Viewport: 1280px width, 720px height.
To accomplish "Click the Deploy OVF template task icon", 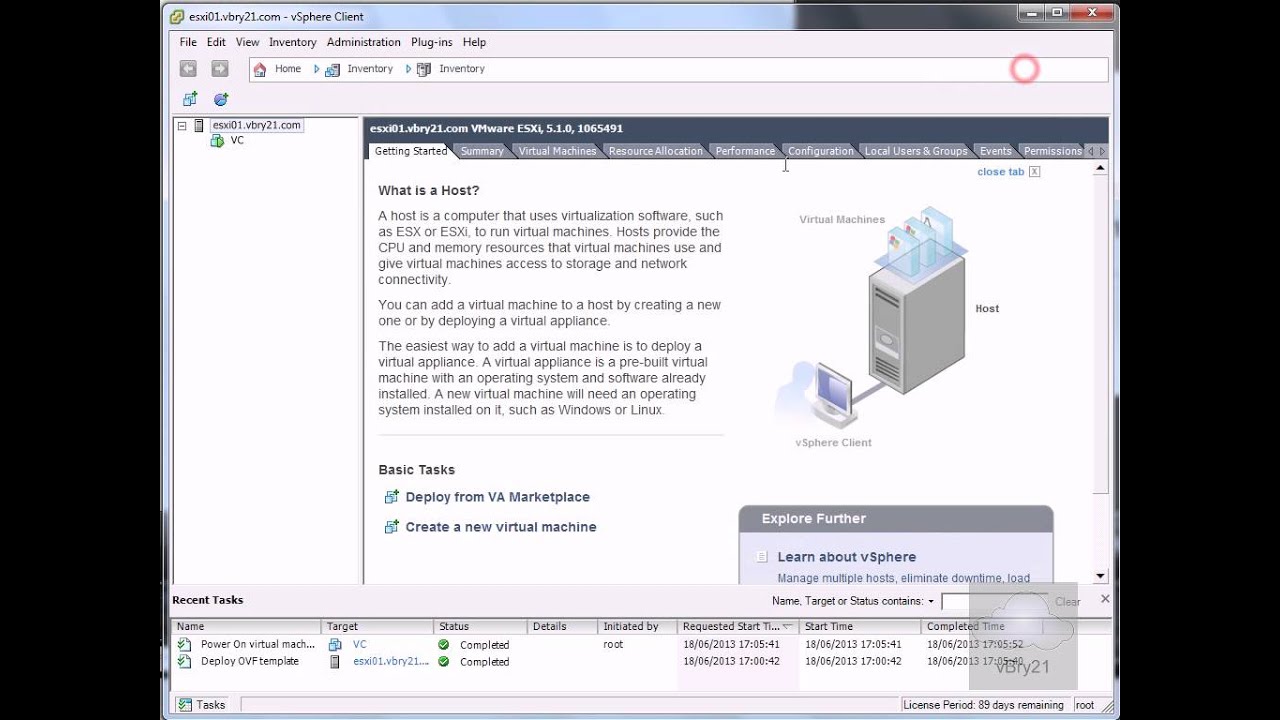I will point(184,661).
